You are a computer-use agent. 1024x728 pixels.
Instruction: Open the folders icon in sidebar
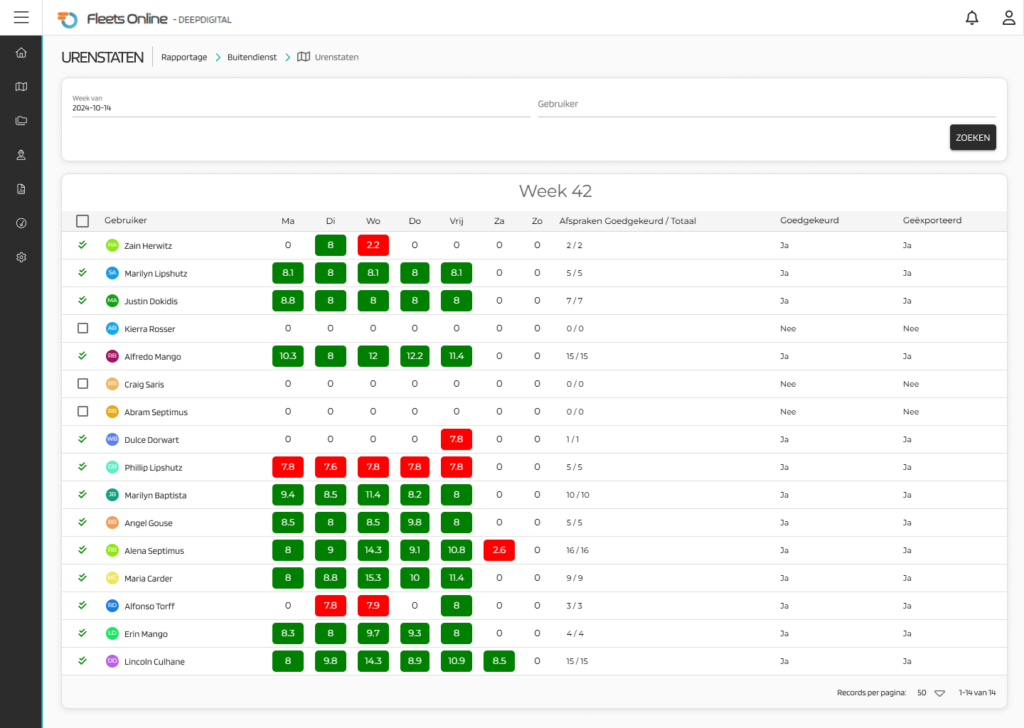(21, 121)
